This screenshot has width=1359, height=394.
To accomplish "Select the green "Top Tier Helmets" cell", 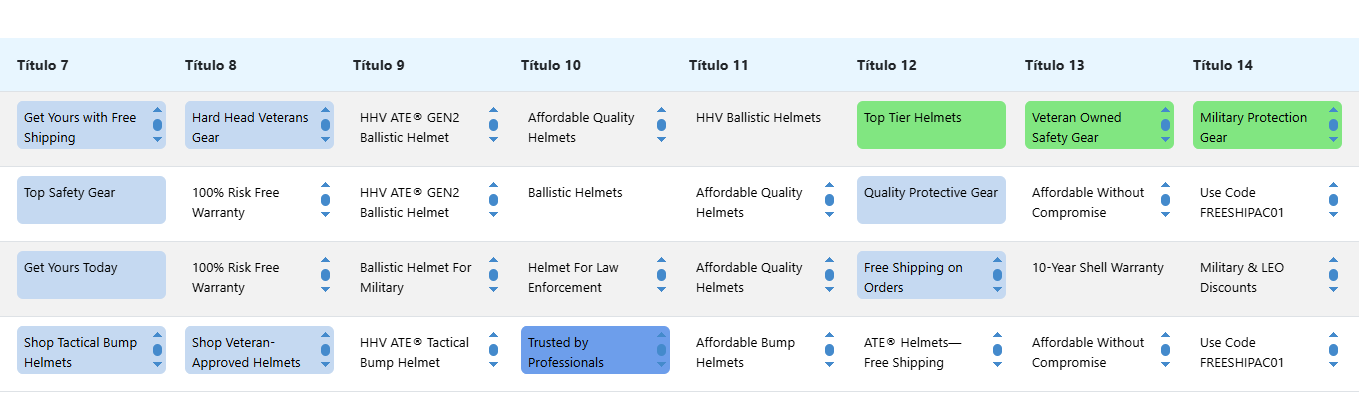I will (x=931, y=125).
